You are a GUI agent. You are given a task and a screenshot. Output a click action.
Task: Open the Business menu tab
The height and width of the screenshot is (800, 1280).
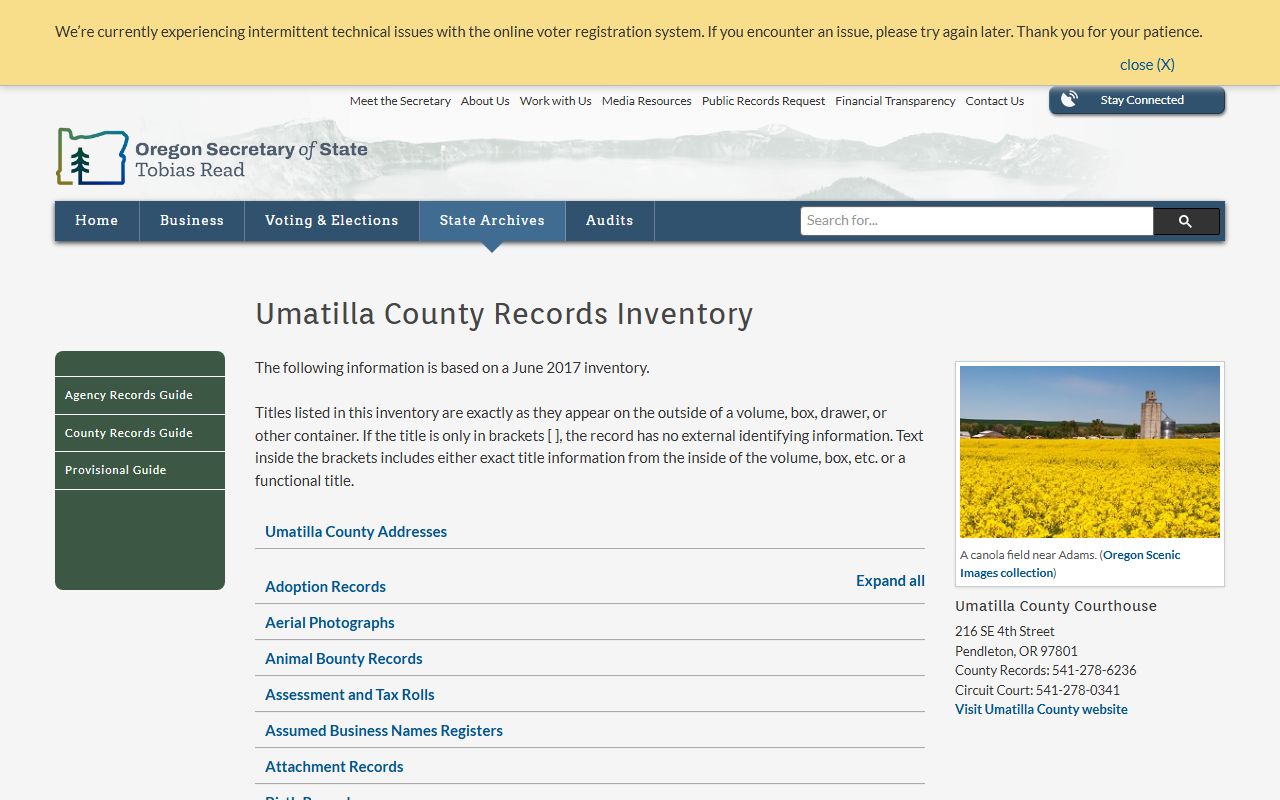192,221
